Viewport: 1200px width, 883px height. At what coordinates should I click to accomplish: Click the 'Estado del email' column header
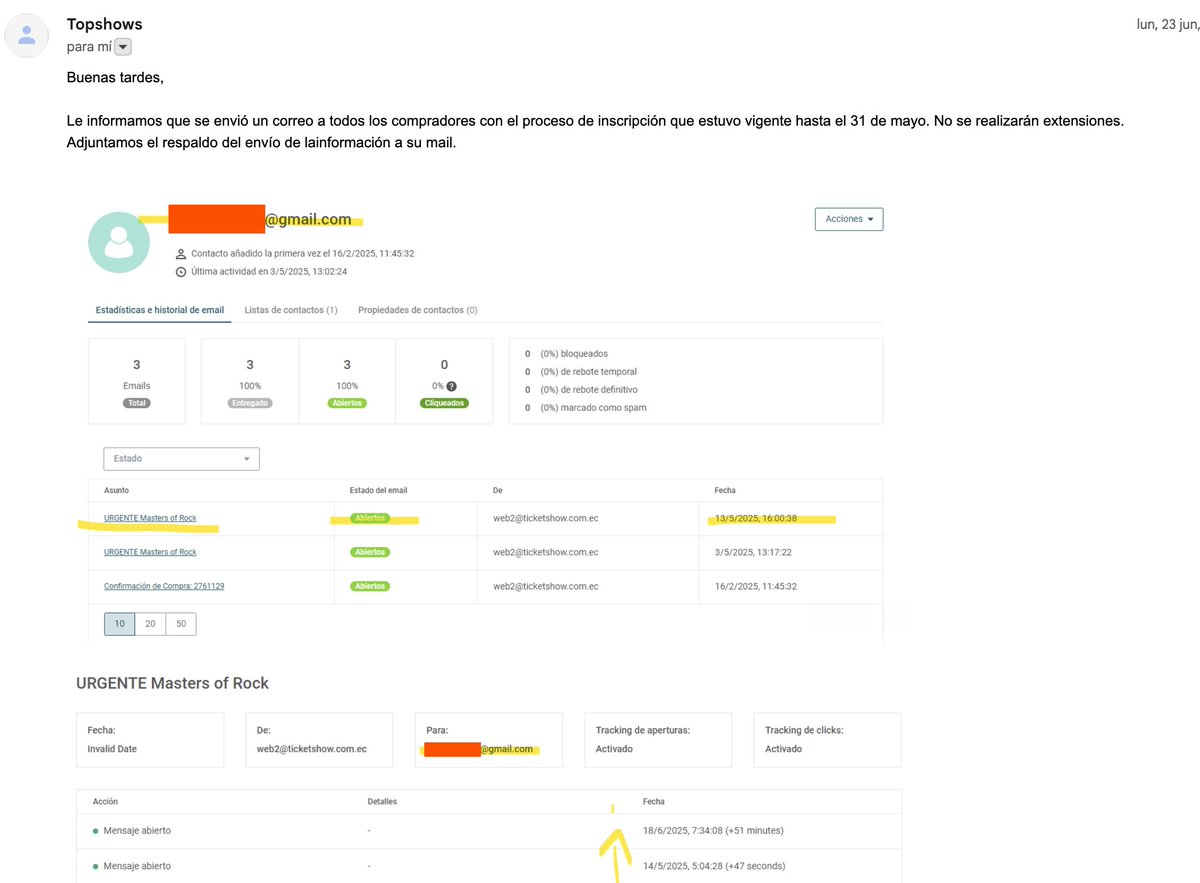tap(378, 490)
